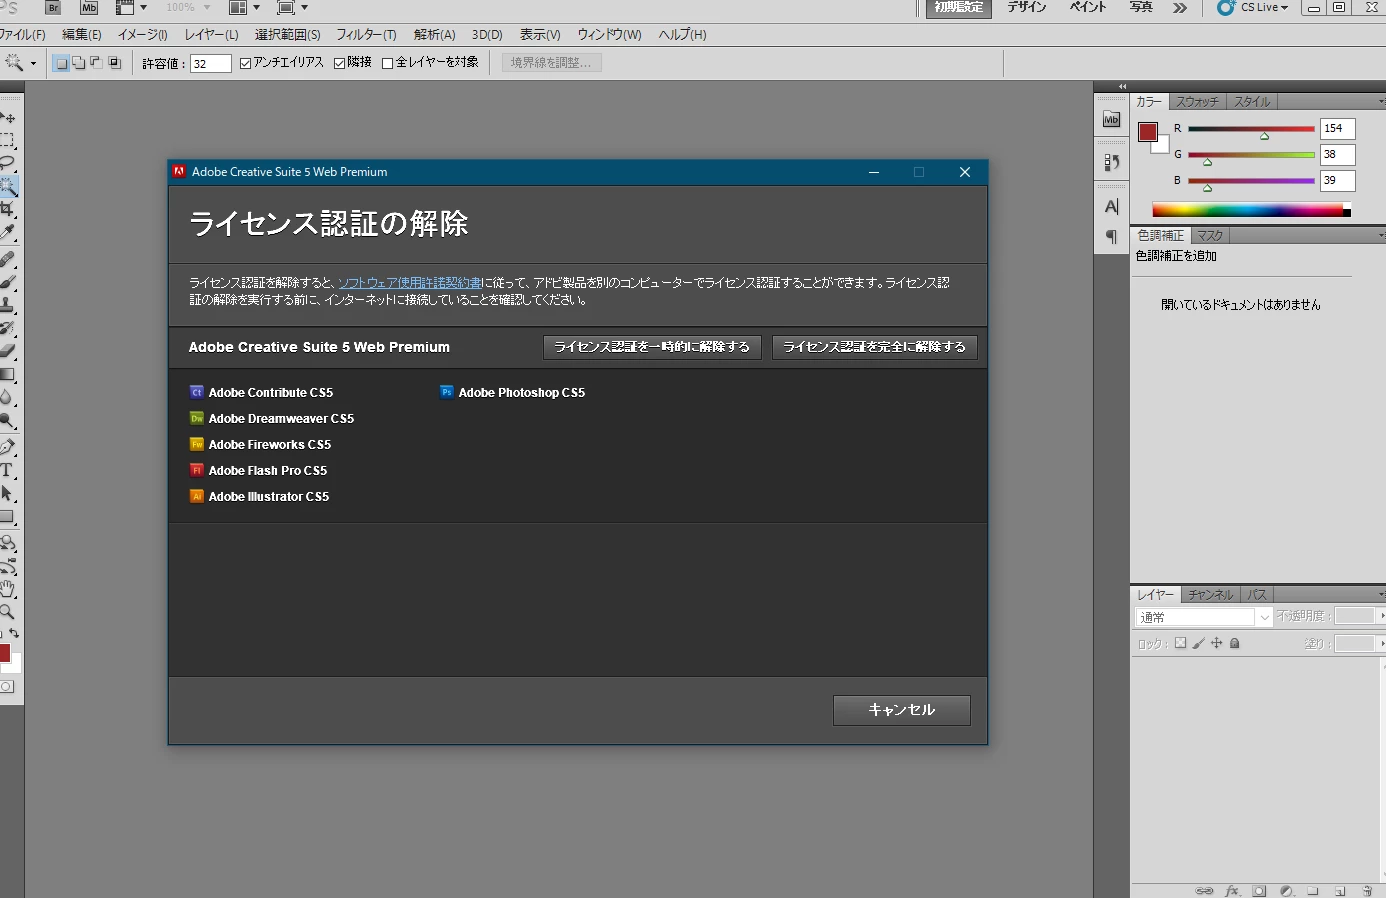The image size is (1386, 898).
Task: Select the Spot Healing Brush tool
Action: (x=8, y=260)
